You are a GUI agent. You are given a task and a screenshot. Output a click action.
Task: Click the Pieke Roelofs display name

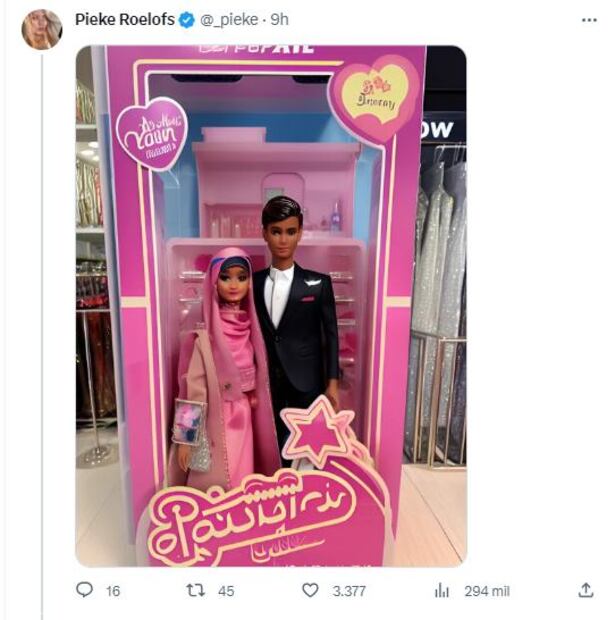[125, 19]
